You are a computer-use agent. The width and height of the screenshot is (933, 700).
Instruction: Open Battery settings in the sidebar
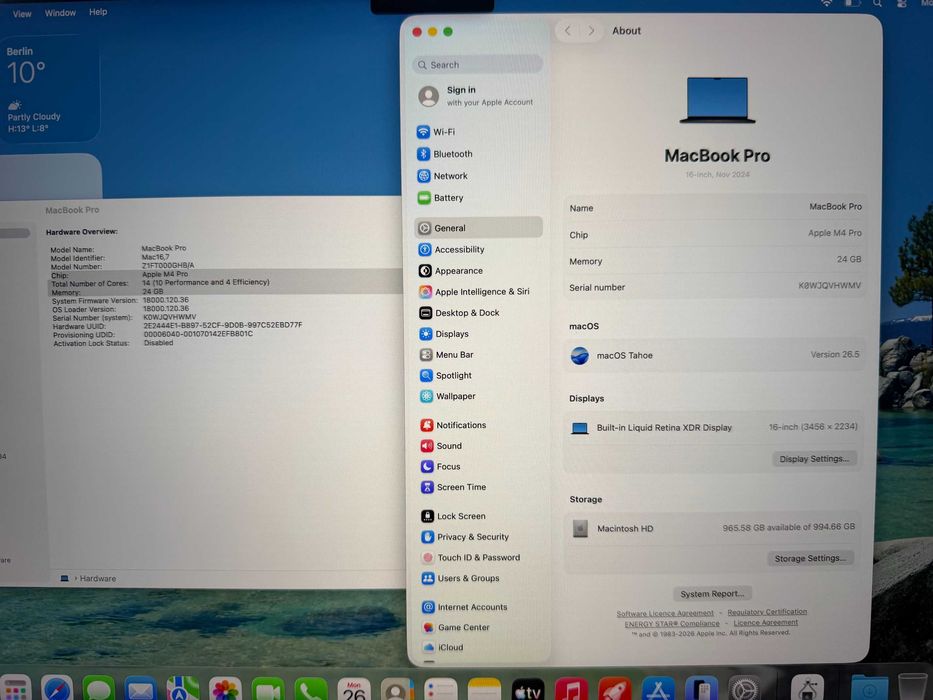click(x=440, y=198)
